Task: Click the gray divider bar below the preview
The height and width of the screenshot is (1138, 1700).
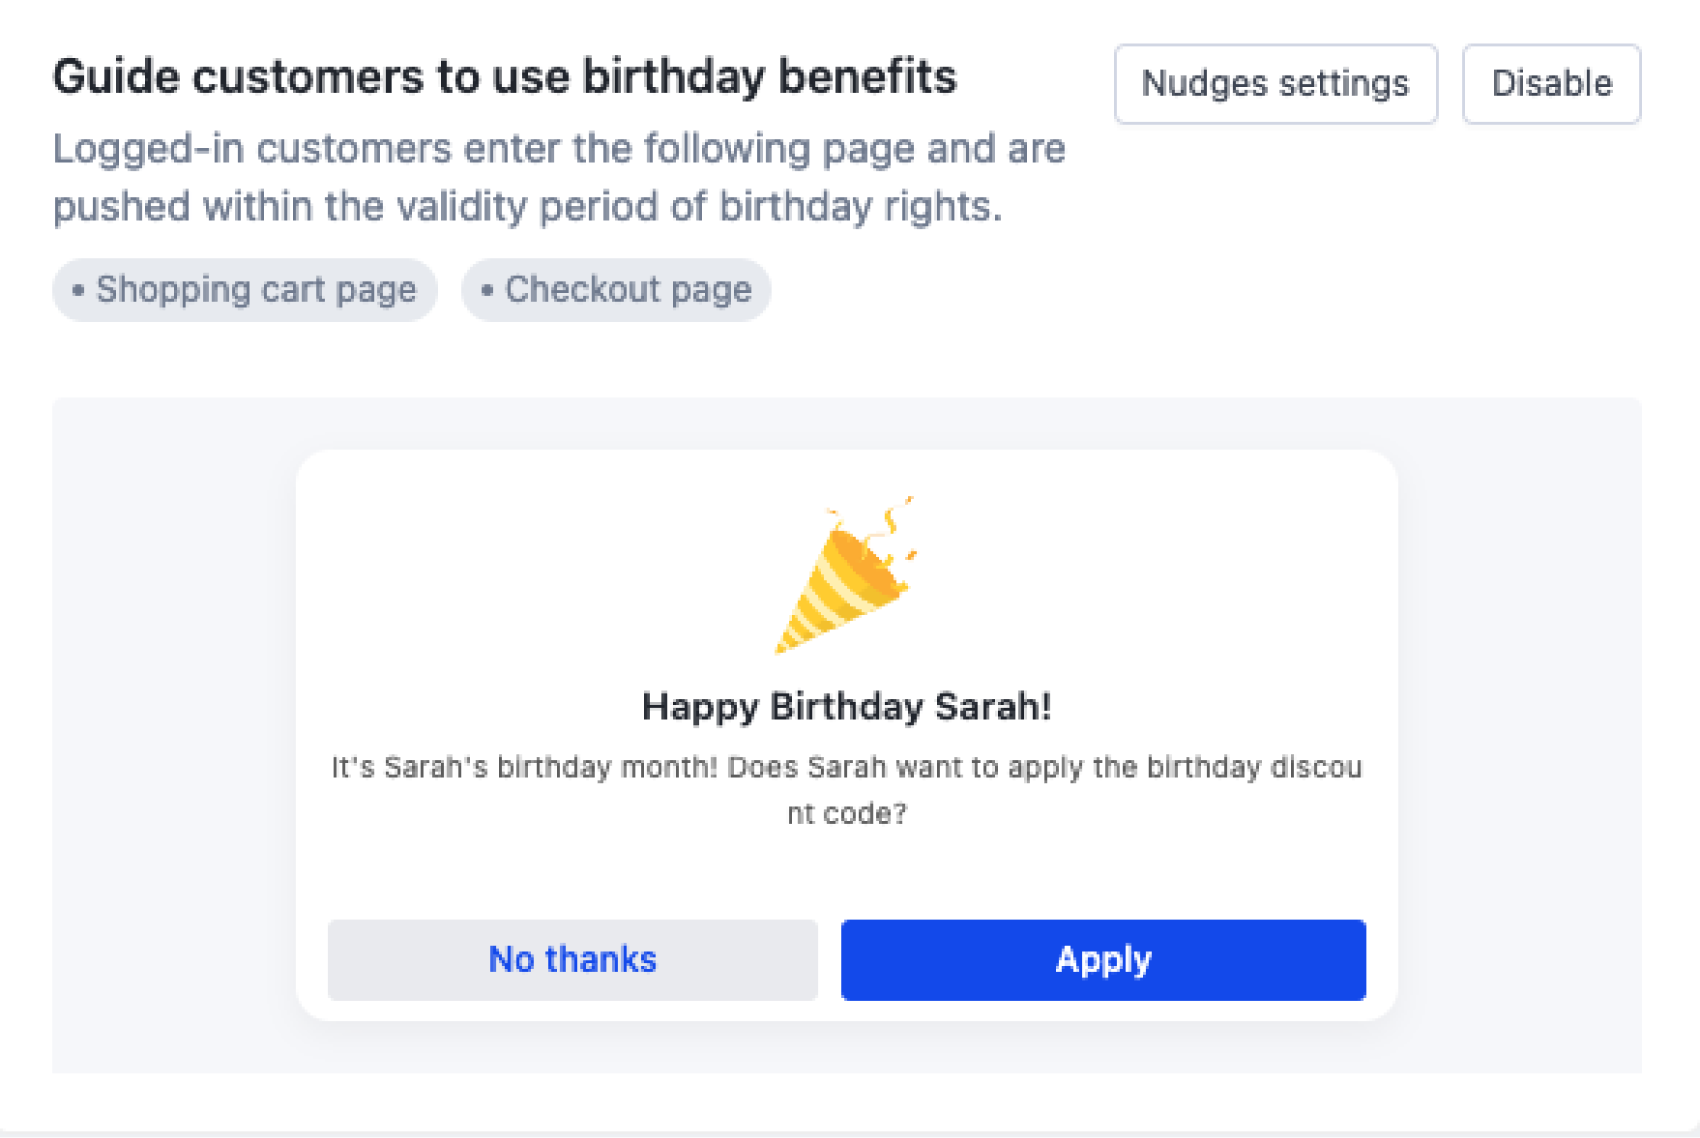Action: pyautogui.click(x=850, y=1133)
